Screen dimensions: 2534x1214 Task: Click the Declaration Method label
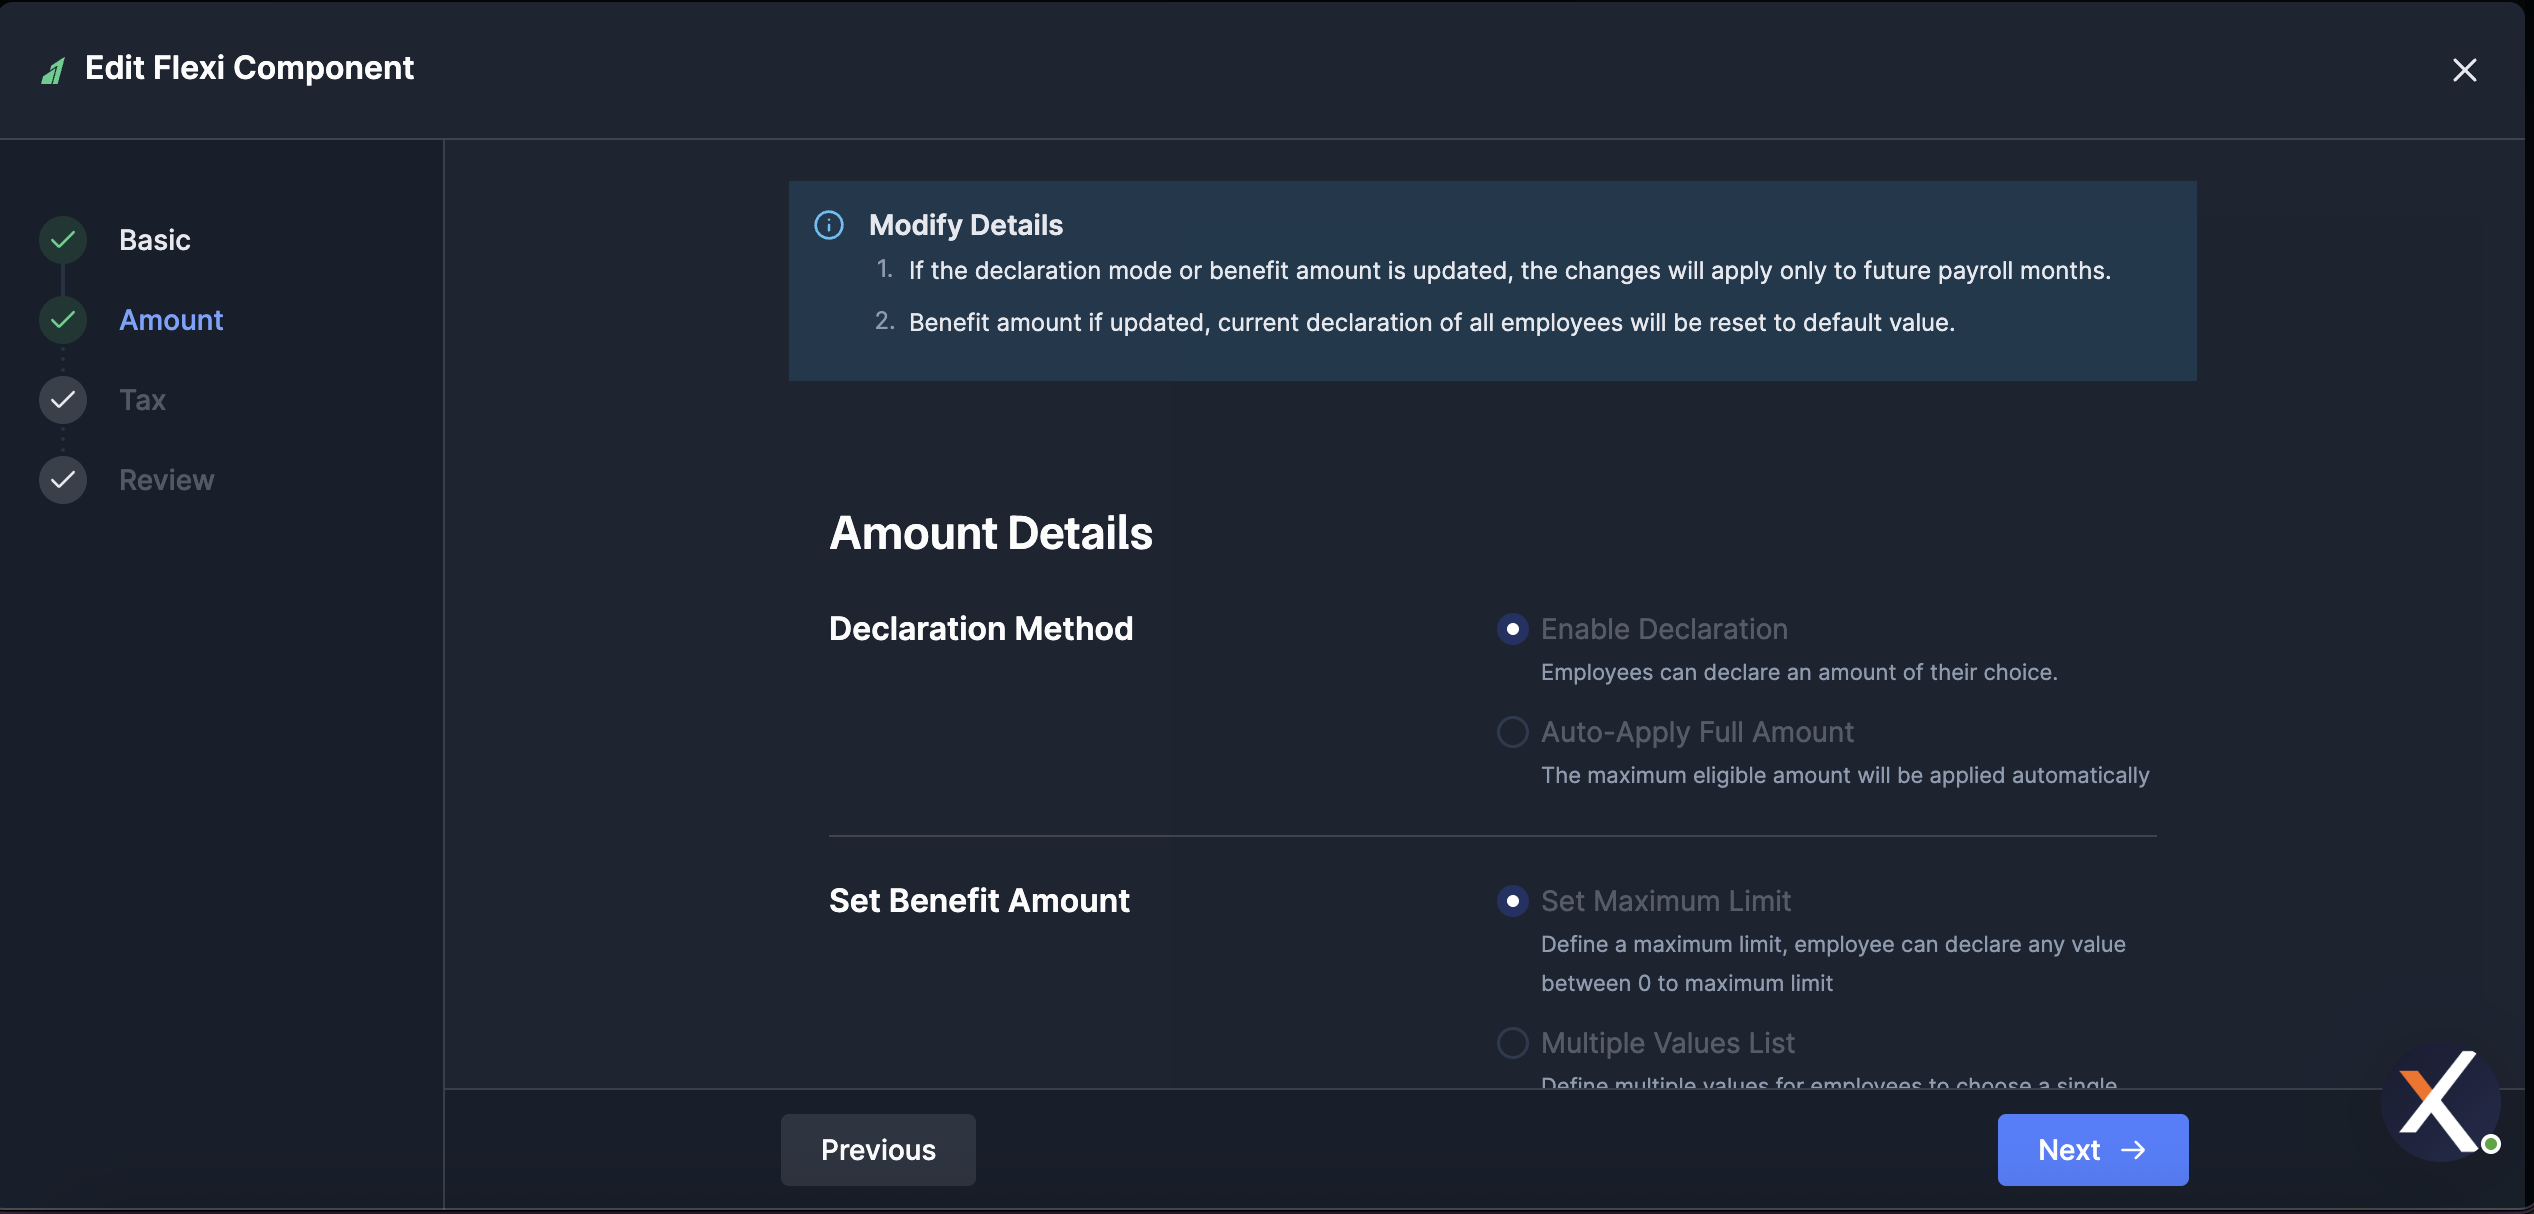[981, 629]
